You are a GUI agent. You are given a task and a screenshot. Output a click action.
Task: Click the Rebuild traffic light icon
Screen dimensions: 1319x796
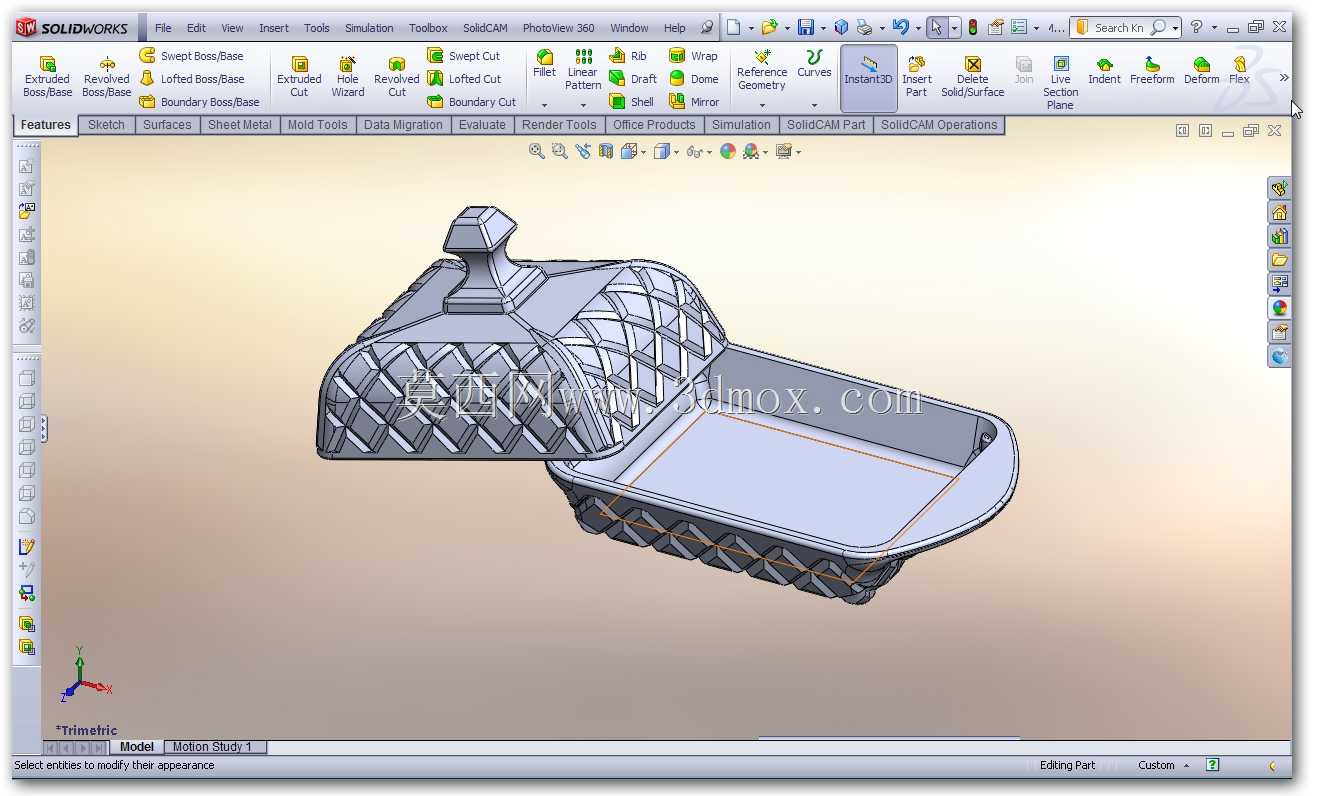coord(973,27)
